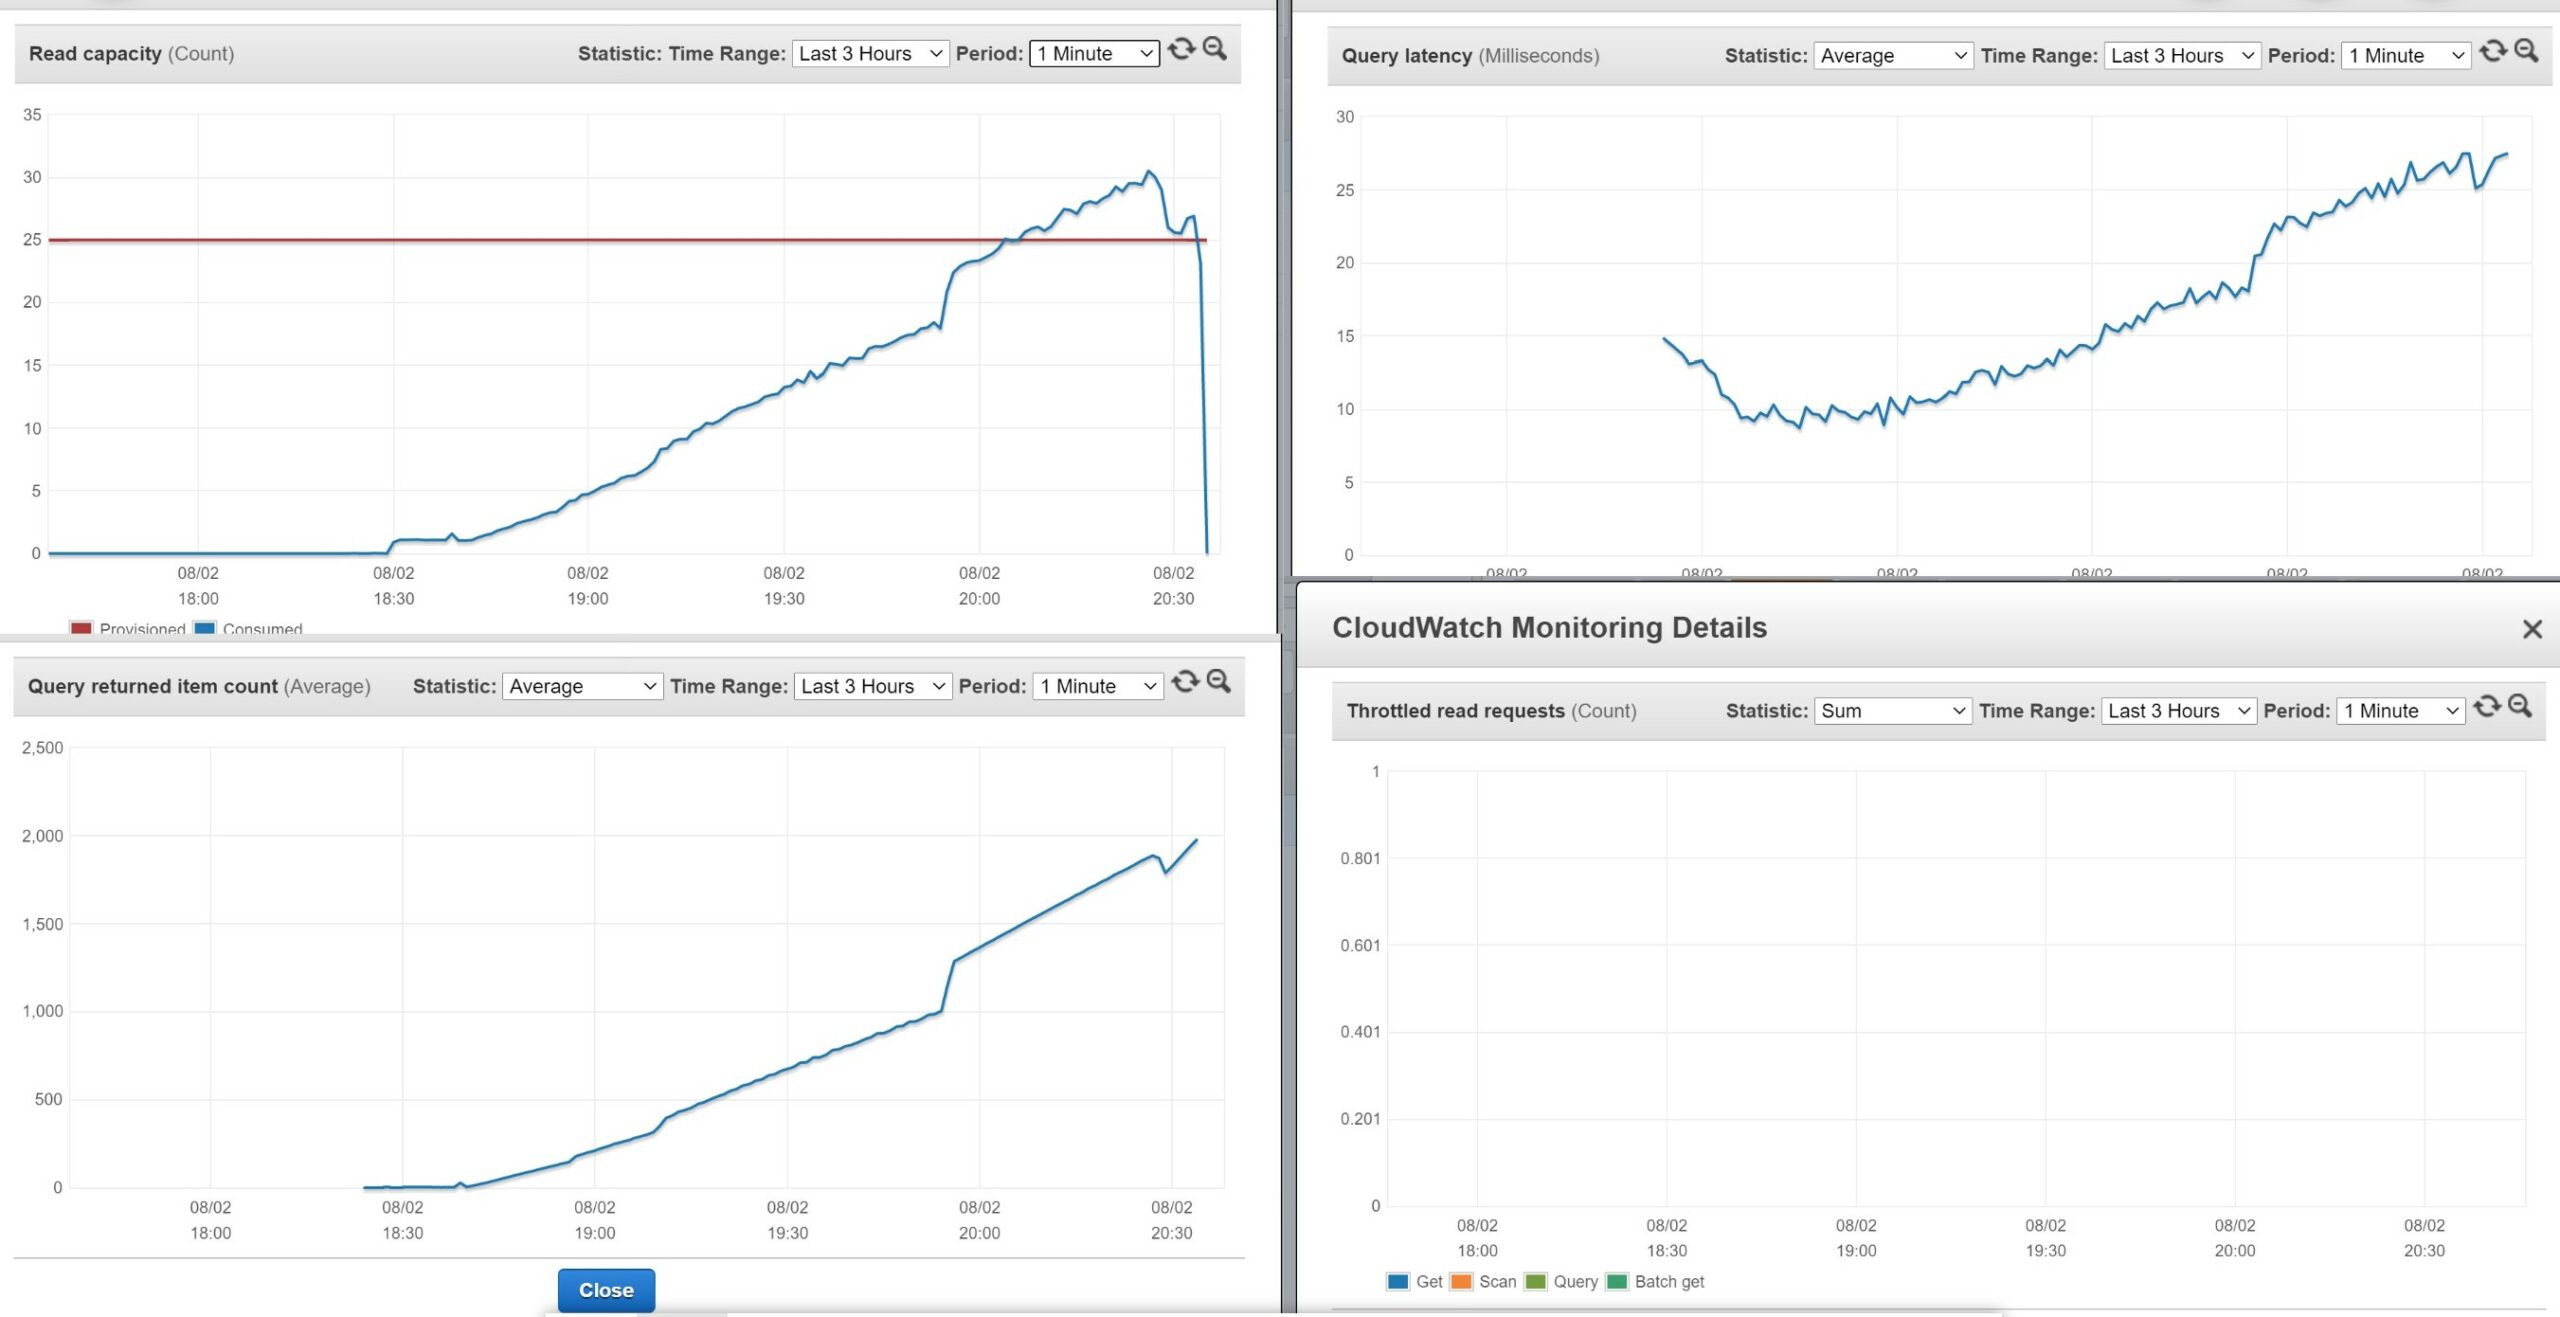The image size is (2560, 1317).
Task: Open Query returned item count Period dropdown
Action: 1097,687
